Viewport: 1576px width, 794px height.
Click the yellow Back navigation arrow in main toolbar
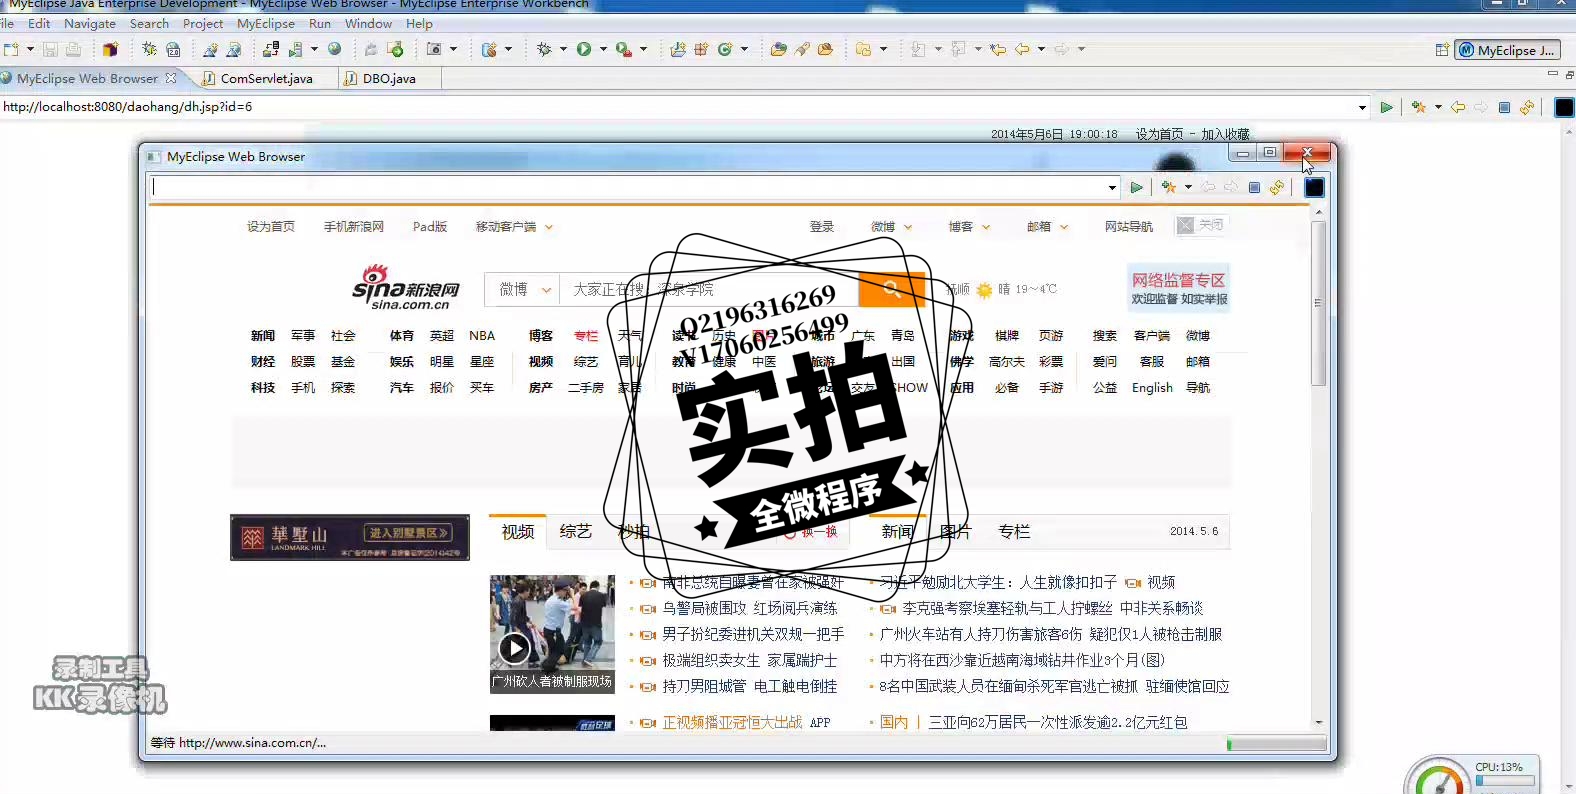(1022, 49)
